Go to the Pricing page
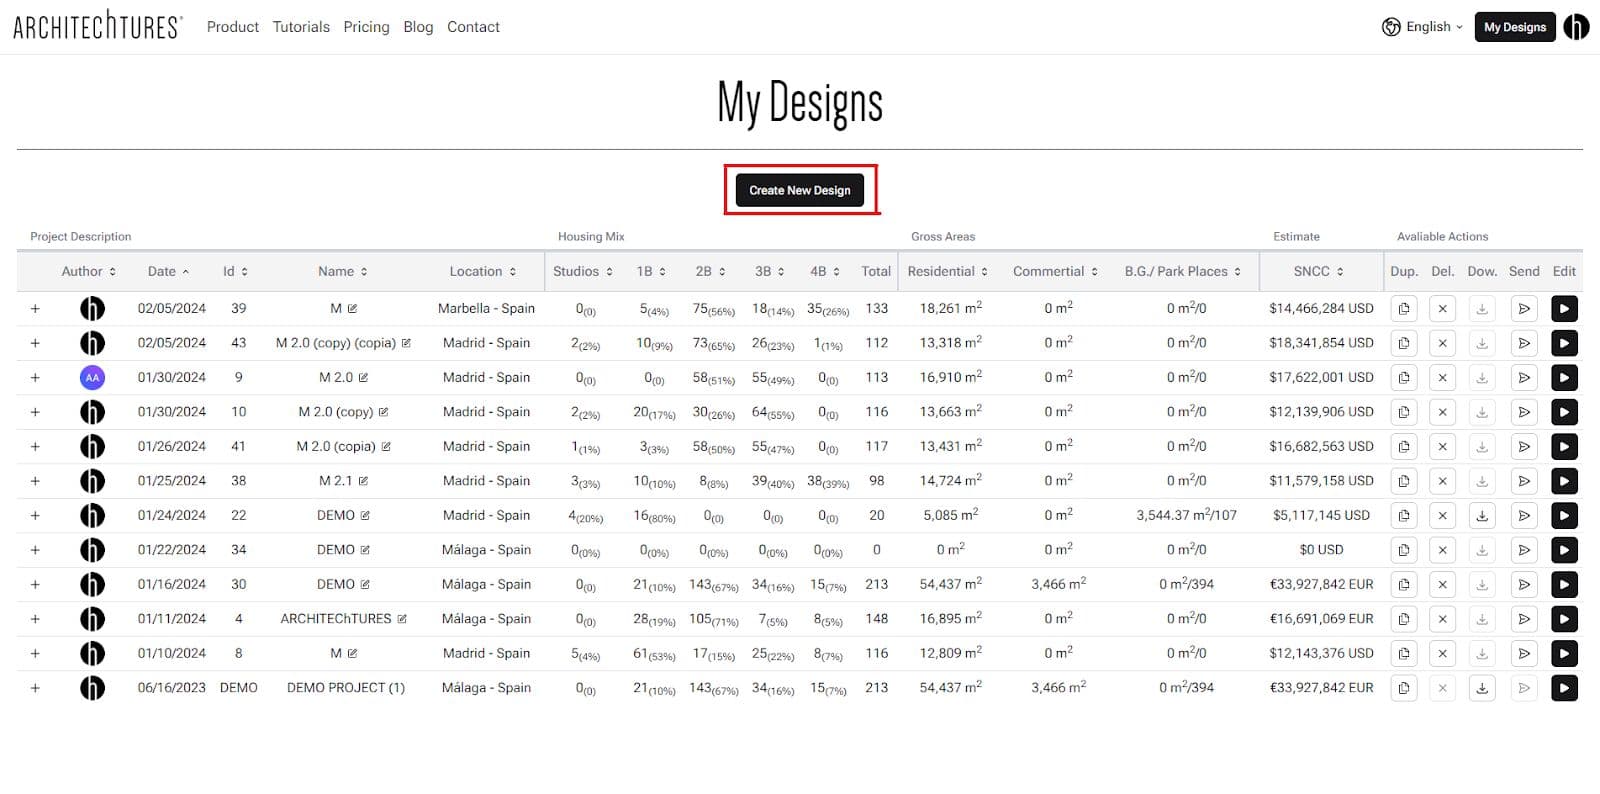Image resolution: width=1600 pixels, height=794 pixels. tap(366, 27)
